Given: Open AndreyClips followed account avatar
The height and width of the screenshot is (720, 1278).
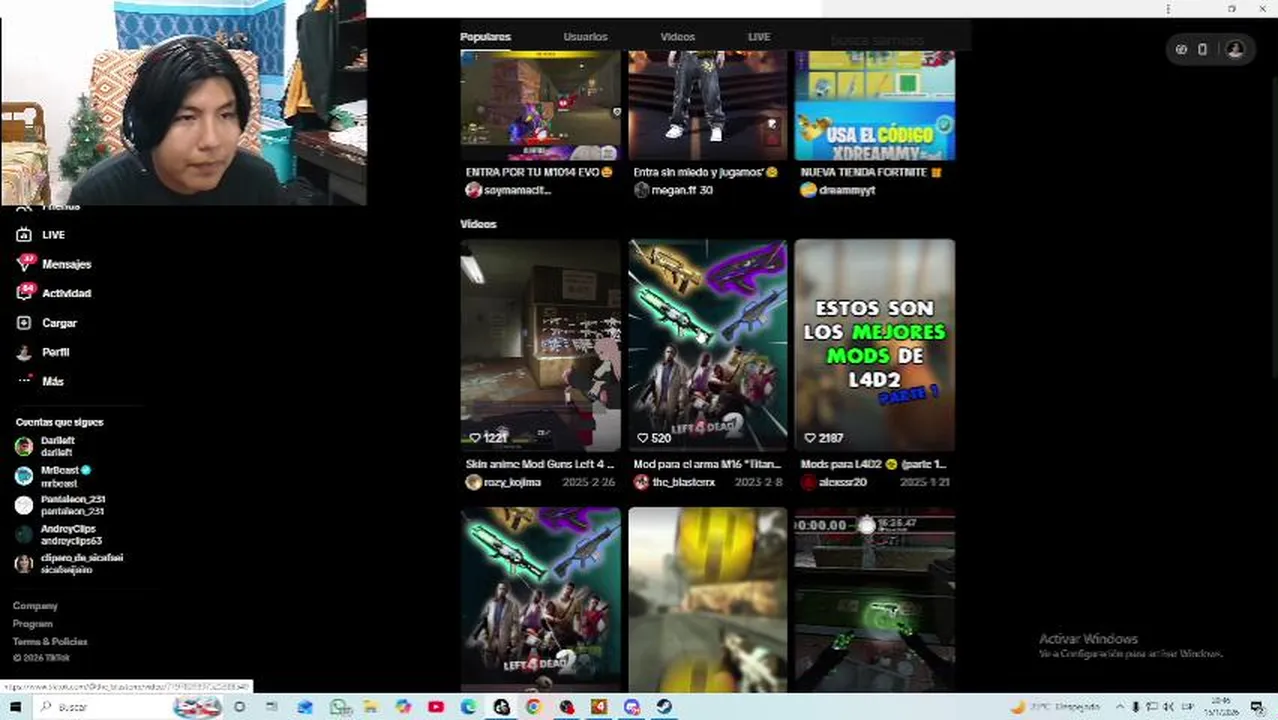Looking at the screenshot, I should (24, 535).
